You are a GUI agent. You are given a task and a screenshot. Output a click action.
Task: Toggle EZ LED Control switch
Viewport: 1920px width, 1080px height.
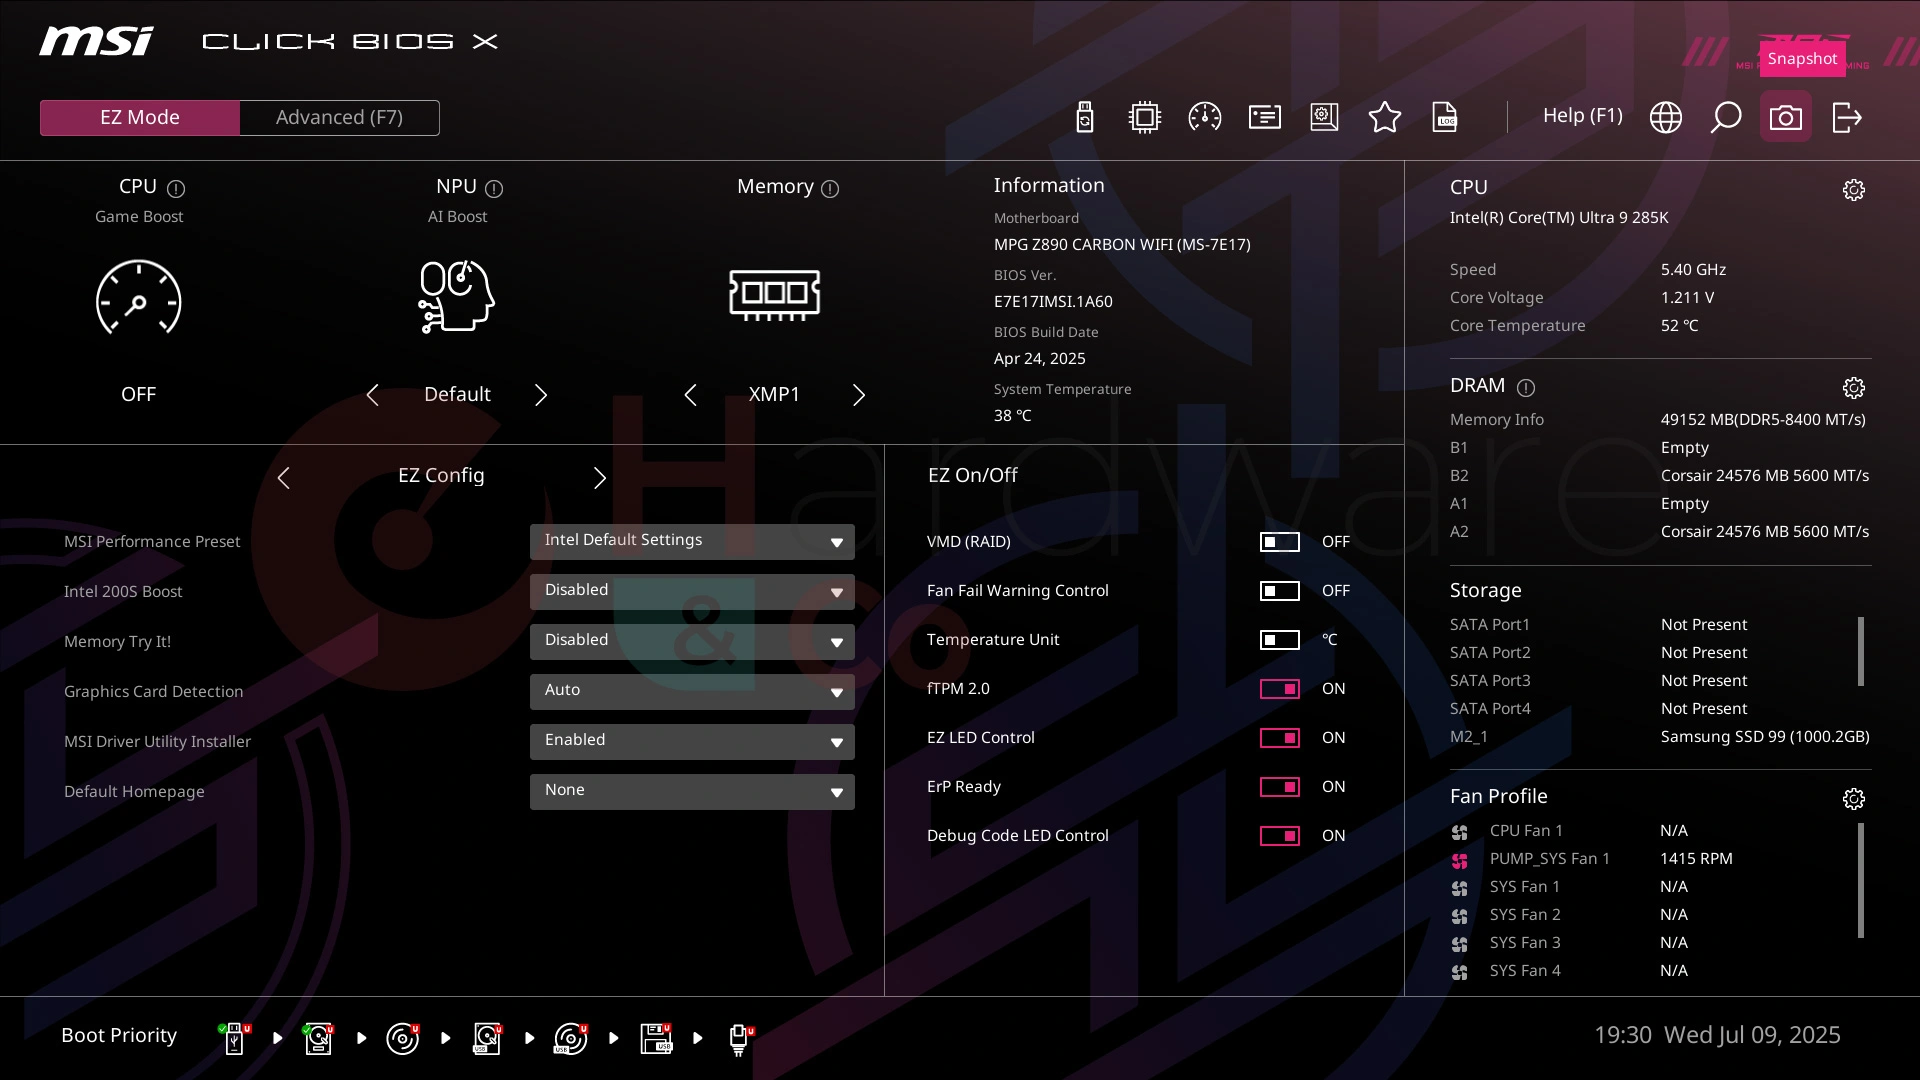(x=1280, y=738)
